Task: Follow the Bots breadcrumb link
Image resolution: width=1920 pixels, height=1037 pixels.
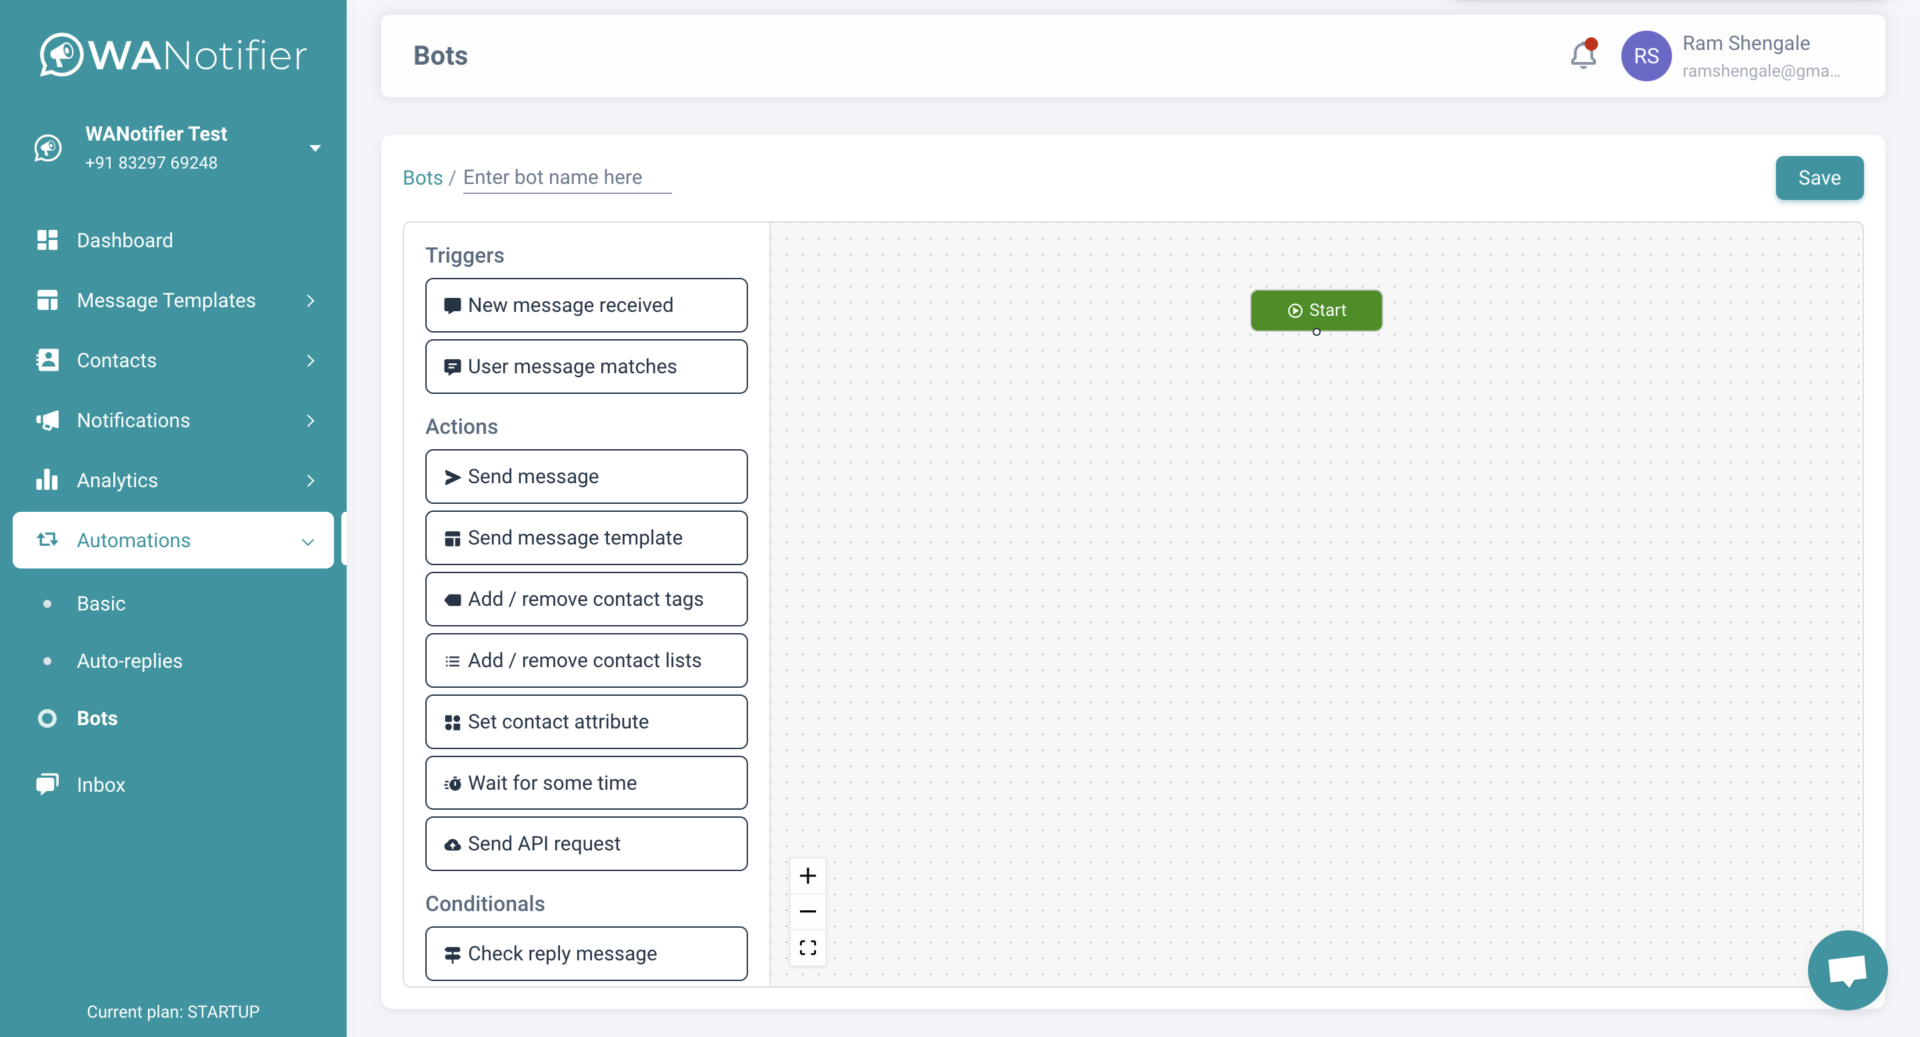Action: pyautogui.click(x=422, y=177)
